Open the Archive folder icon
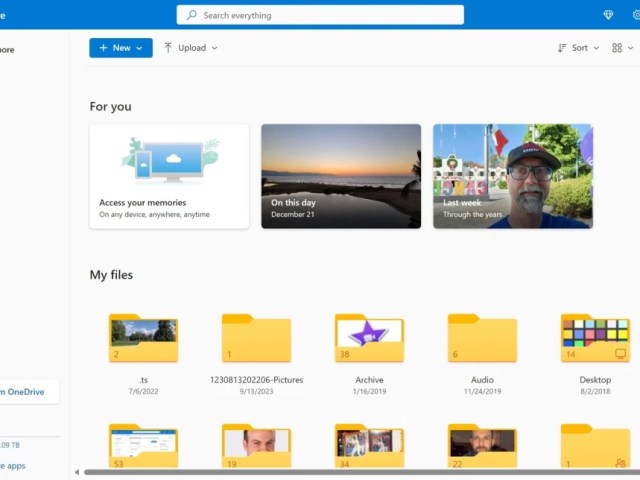The height and width of the screenshot is (480, 640). tap(369, 338)
